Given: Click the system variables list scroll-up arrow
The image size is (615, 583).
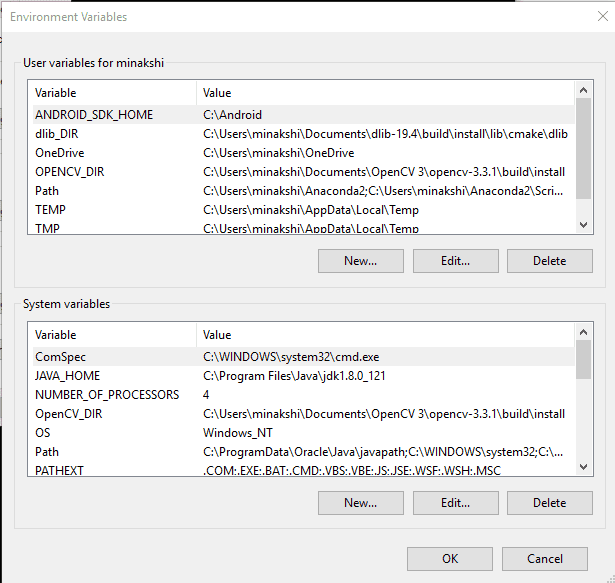Looking at the screenshot, I should coord(584,332).
